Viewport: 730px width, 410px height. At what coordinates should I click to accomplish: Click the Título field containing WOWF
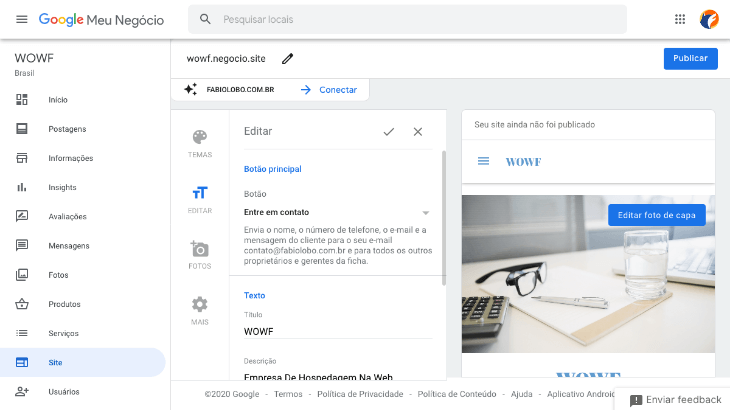click(338, 331)
